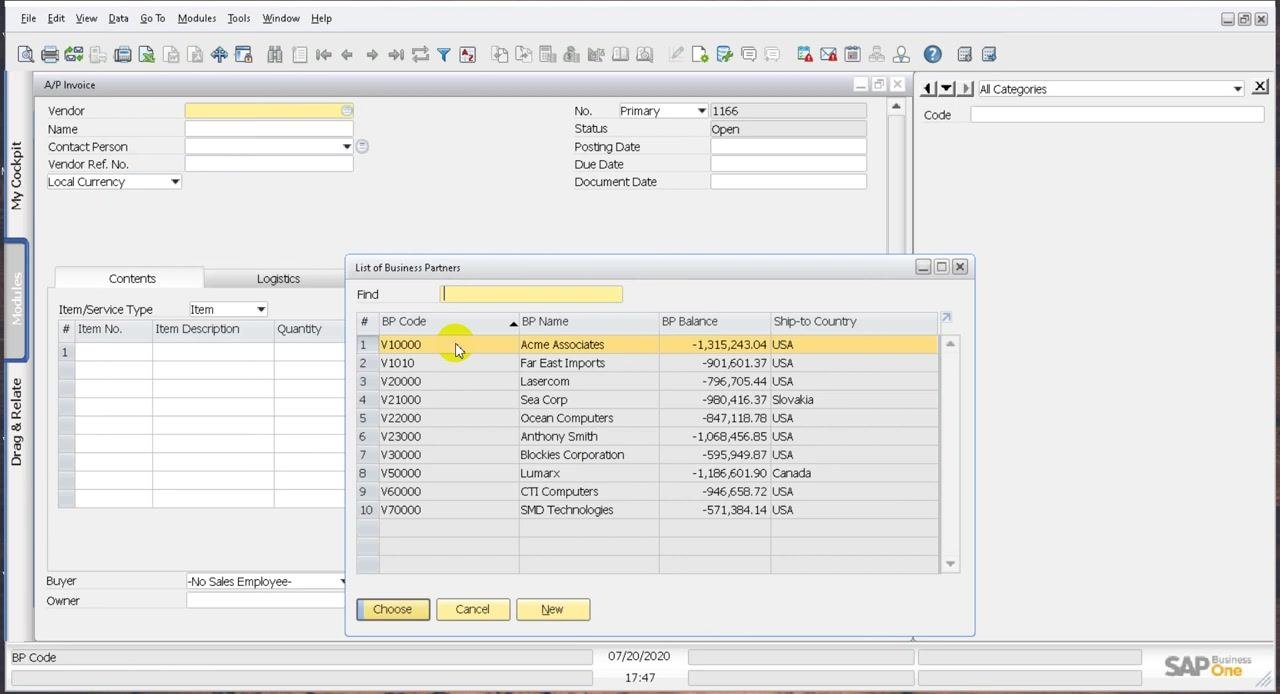This screenshot has width=1280, height=694.
Task: Click expand arrow icon in Business Partners list
Action: pyautogui.click(x=946, y=318)
